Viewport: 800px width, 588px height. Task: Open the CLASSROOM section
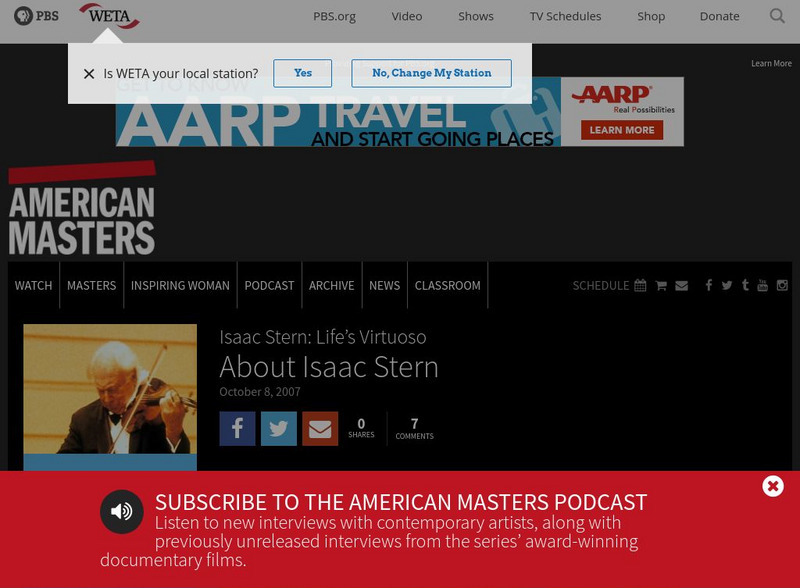[447, 285]
